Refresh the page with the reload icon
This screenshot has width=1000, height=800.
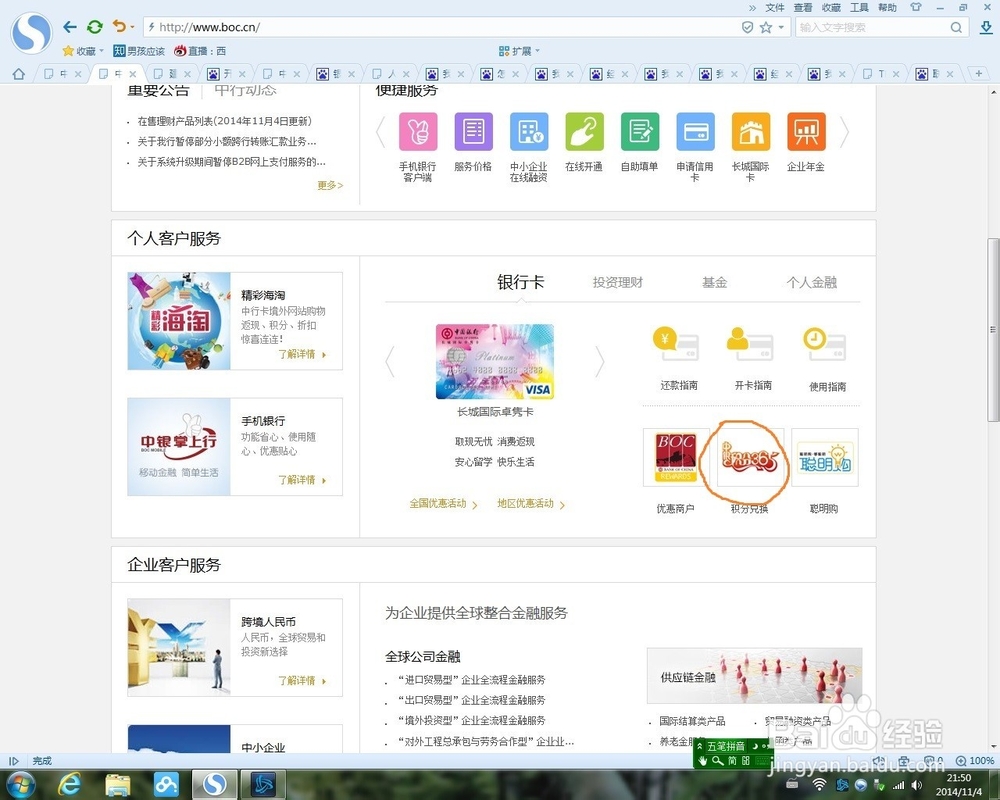click(x=93, y=27)
